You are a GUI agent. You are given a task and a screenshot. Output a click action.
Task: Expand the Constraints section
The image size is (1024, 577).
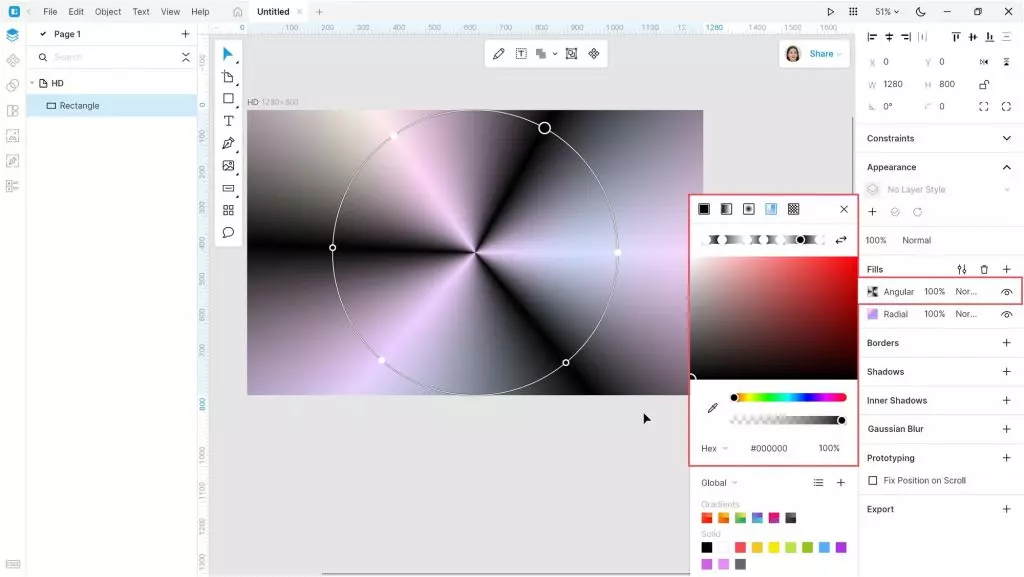[x=1006, y=138]
